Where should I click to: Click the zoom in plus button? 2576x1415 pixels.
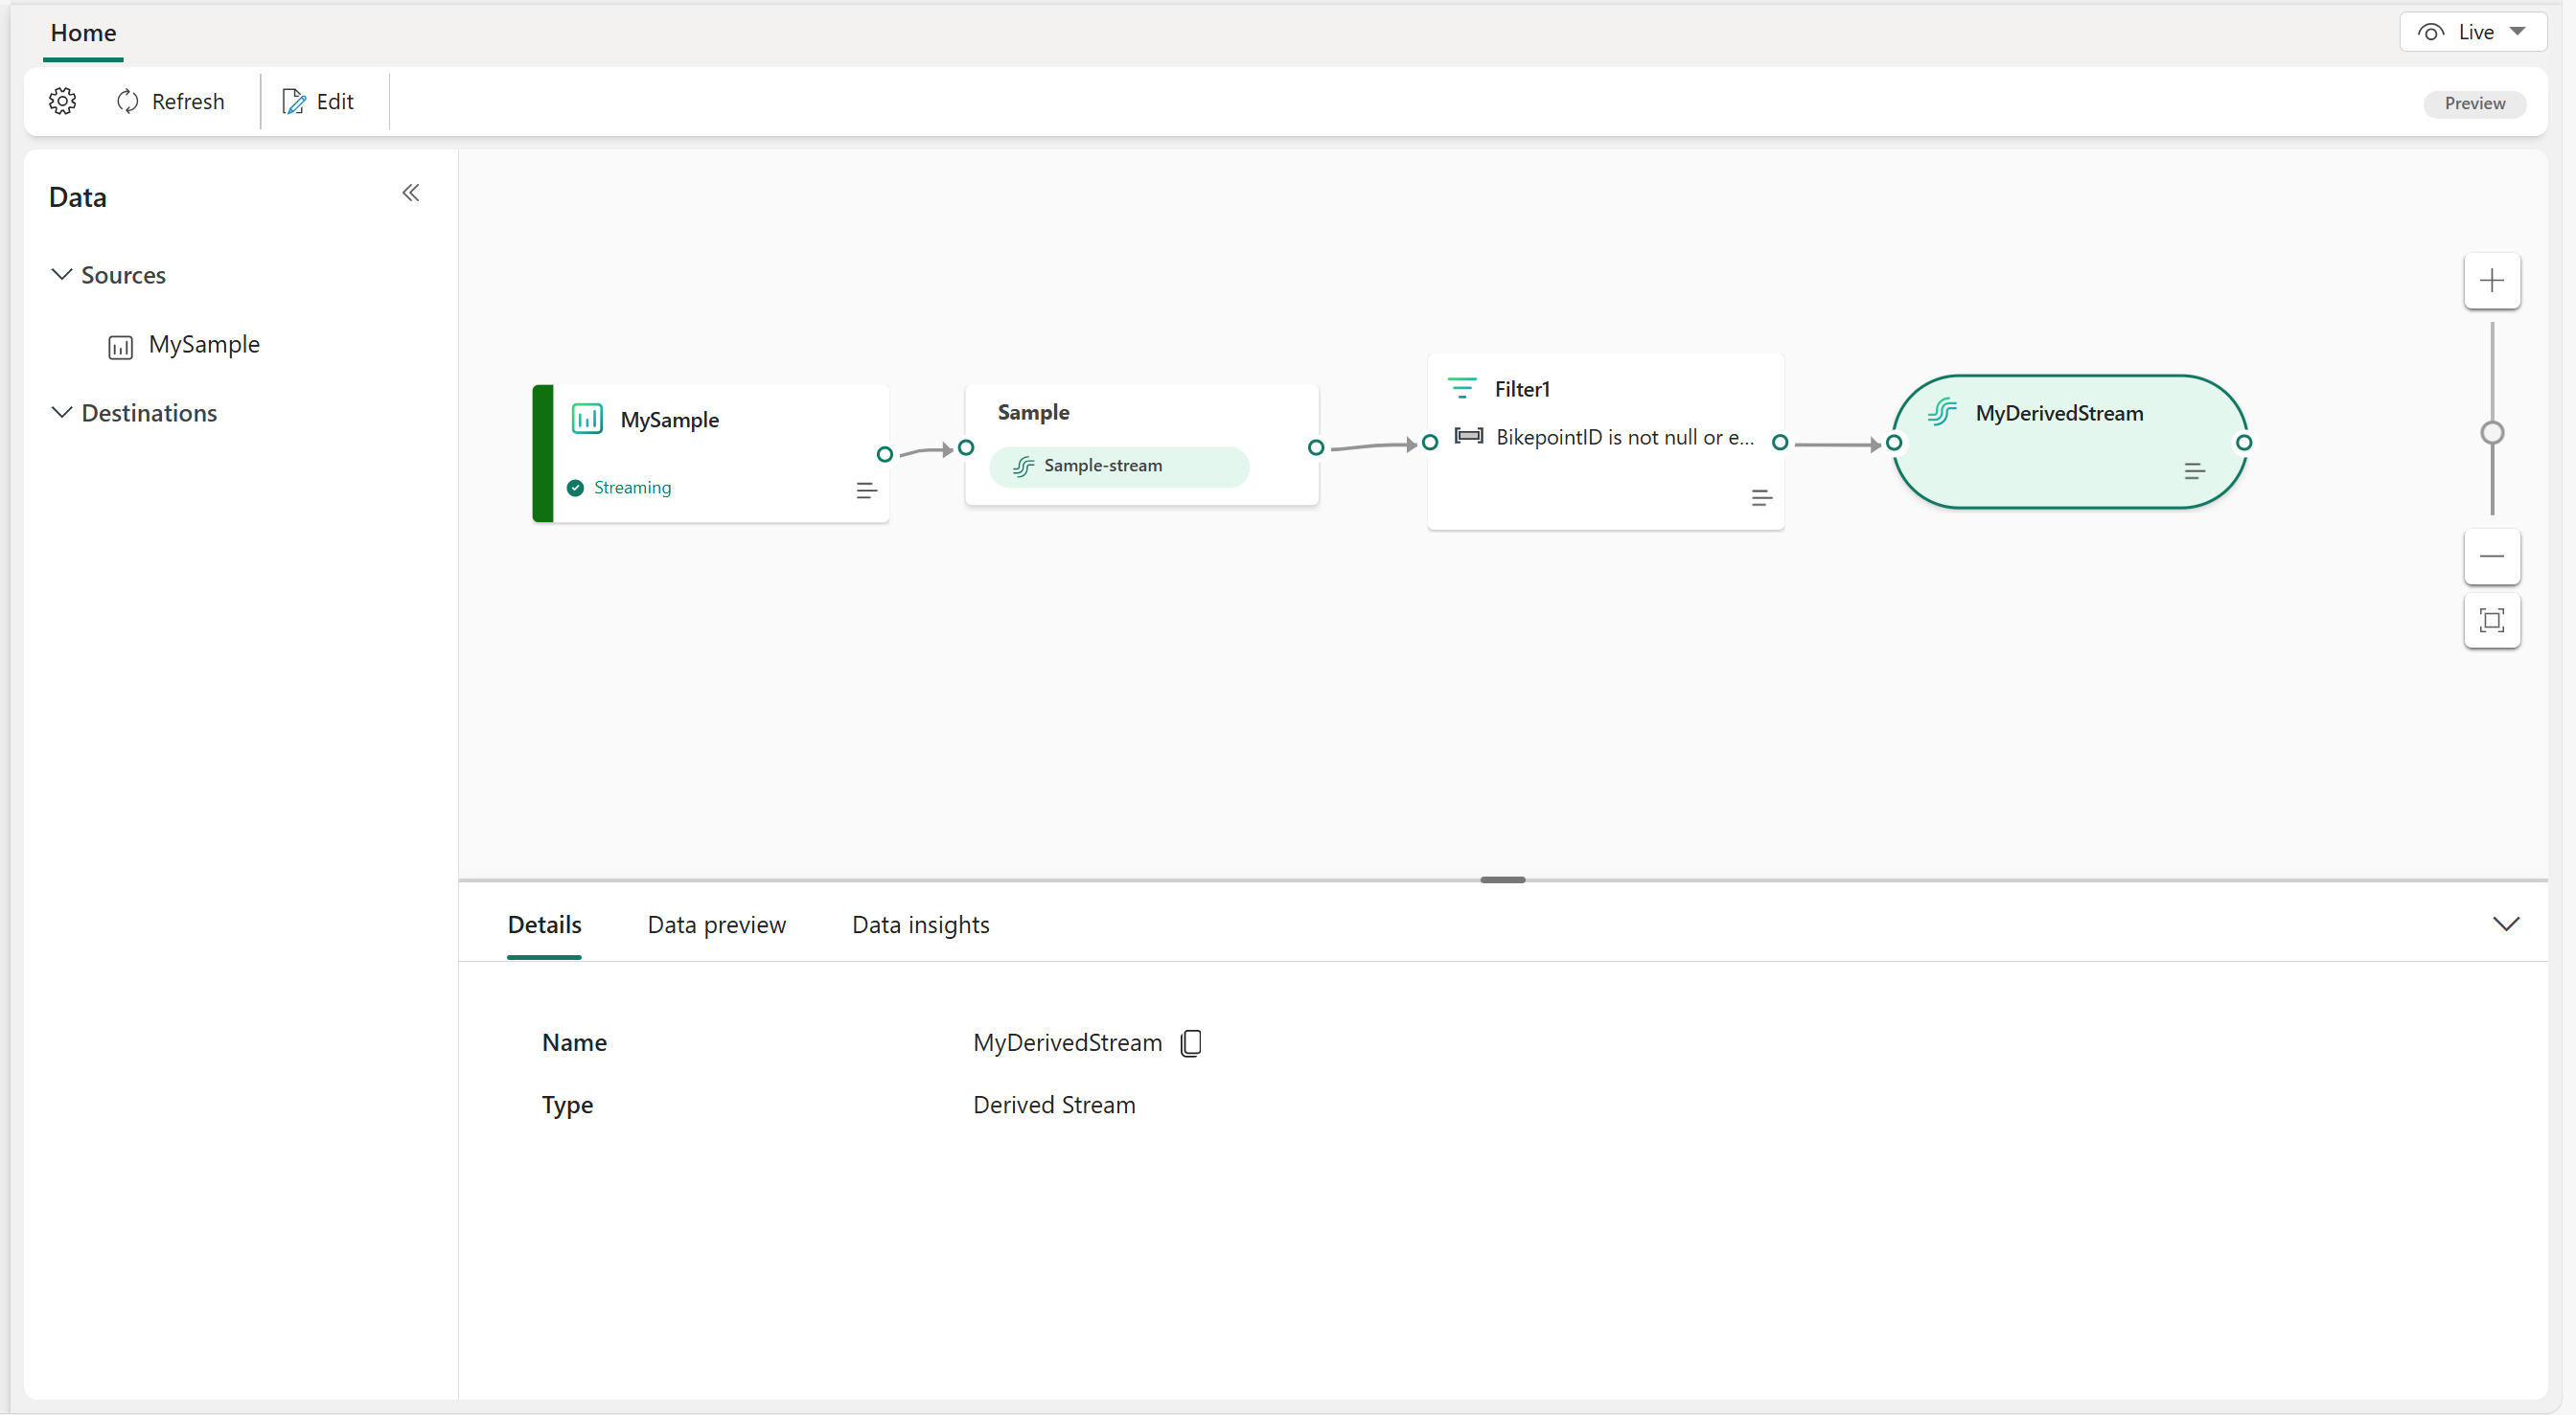(x=2493, y=279)
